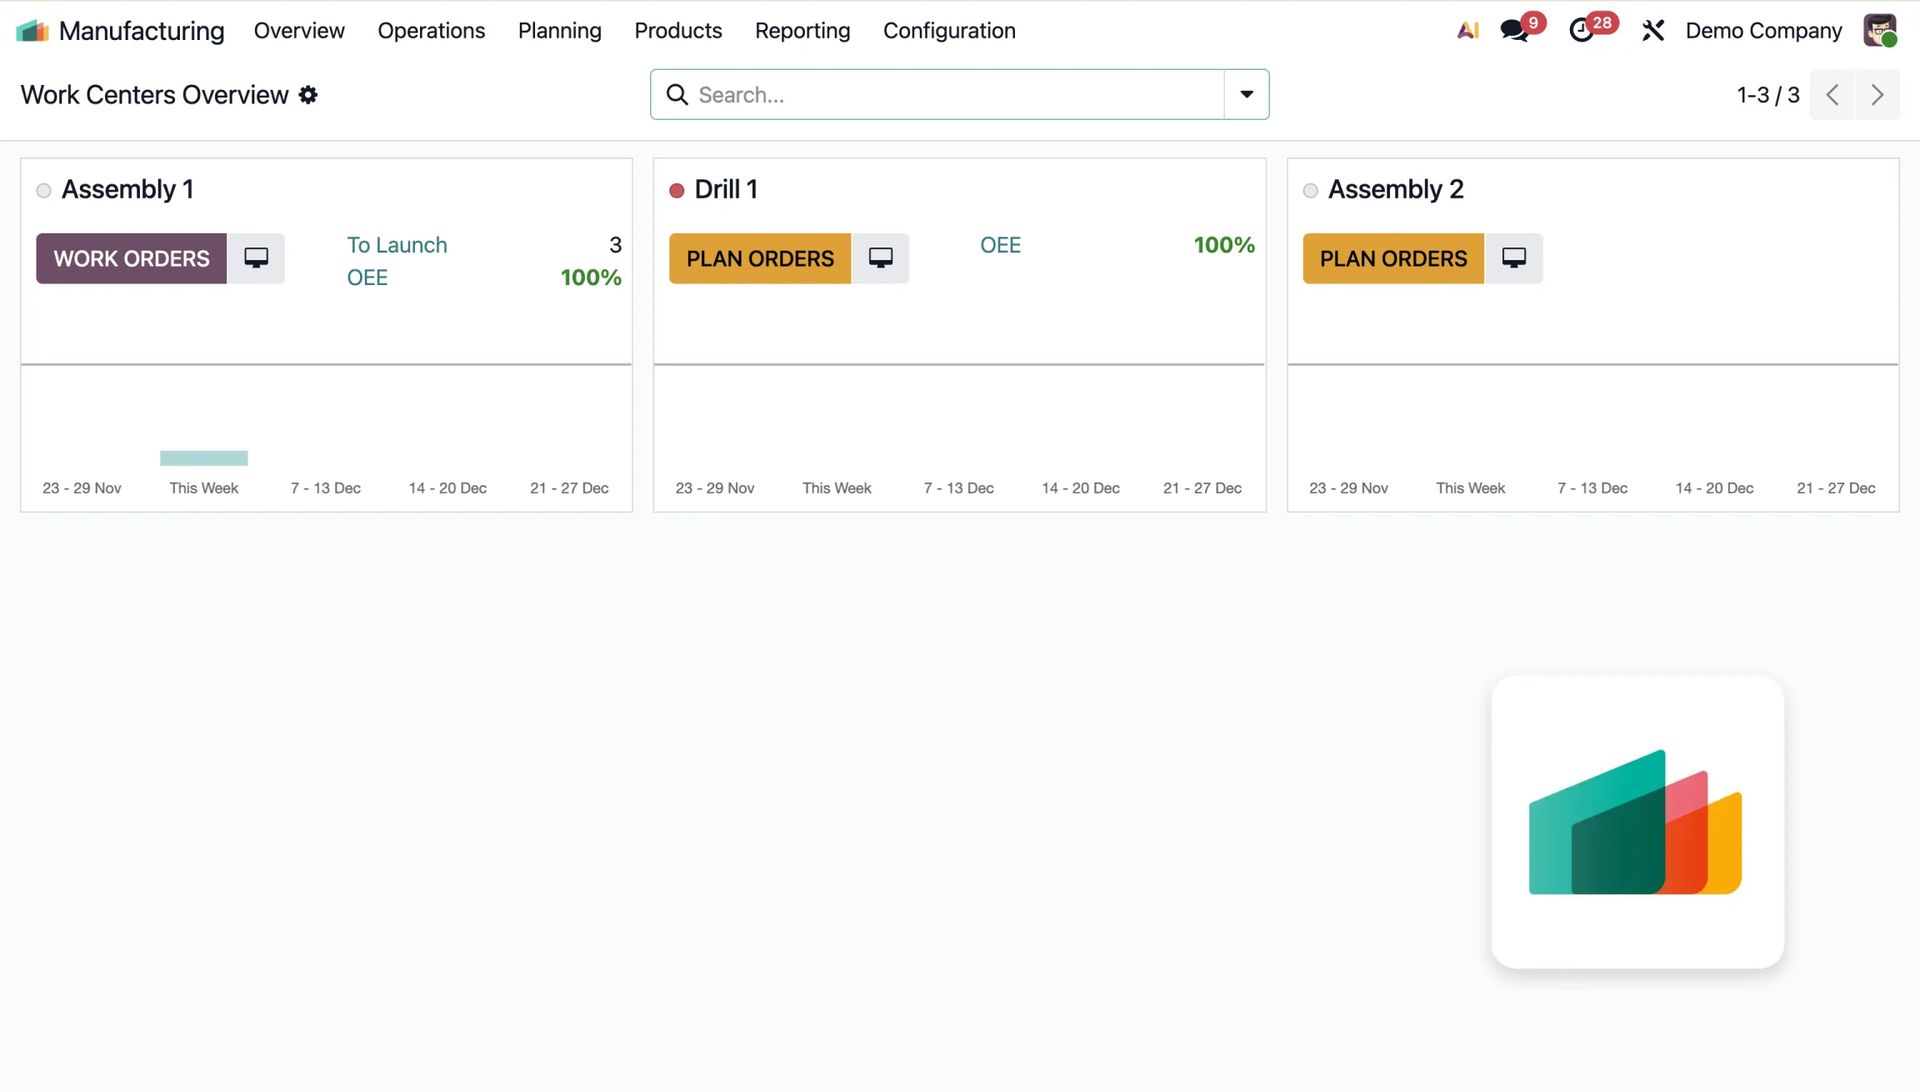Viewport: 1920px width, 1092px height.
Task: Click the This Week load bar in Assembly 1
Action: pyautogui.click(x=204, y=458)
